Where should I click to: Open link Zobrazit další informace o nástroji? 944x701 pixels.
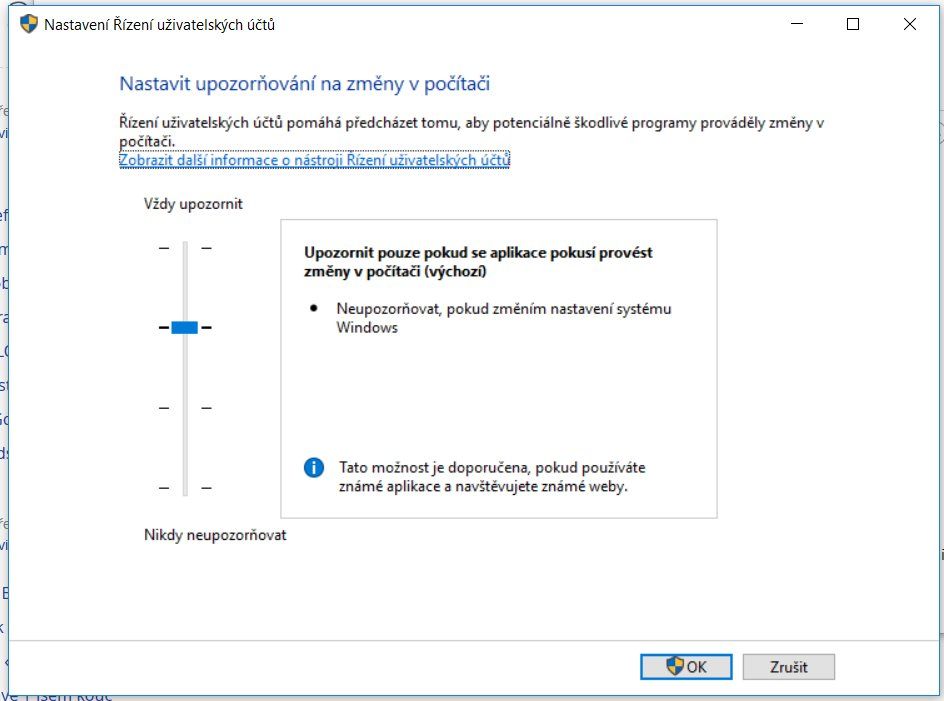click(x=314, y=160)
